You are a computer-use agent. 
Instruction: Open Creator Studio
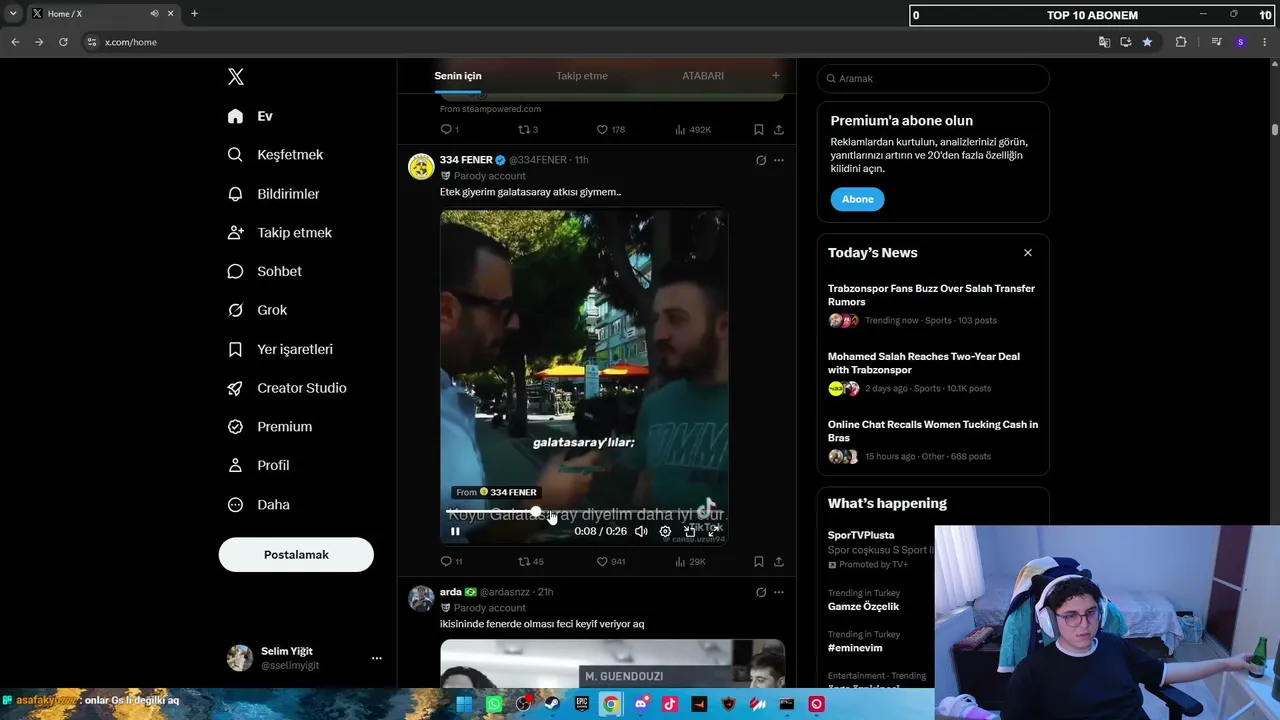(286, 388)
